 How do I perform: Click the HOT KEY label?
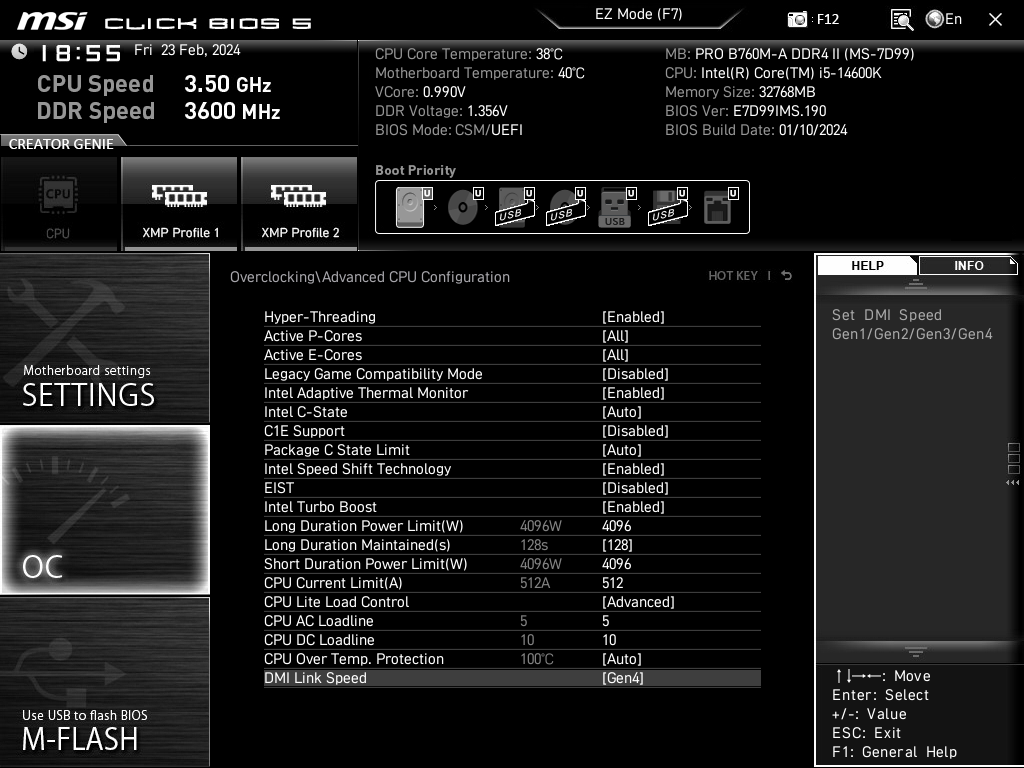733,276
